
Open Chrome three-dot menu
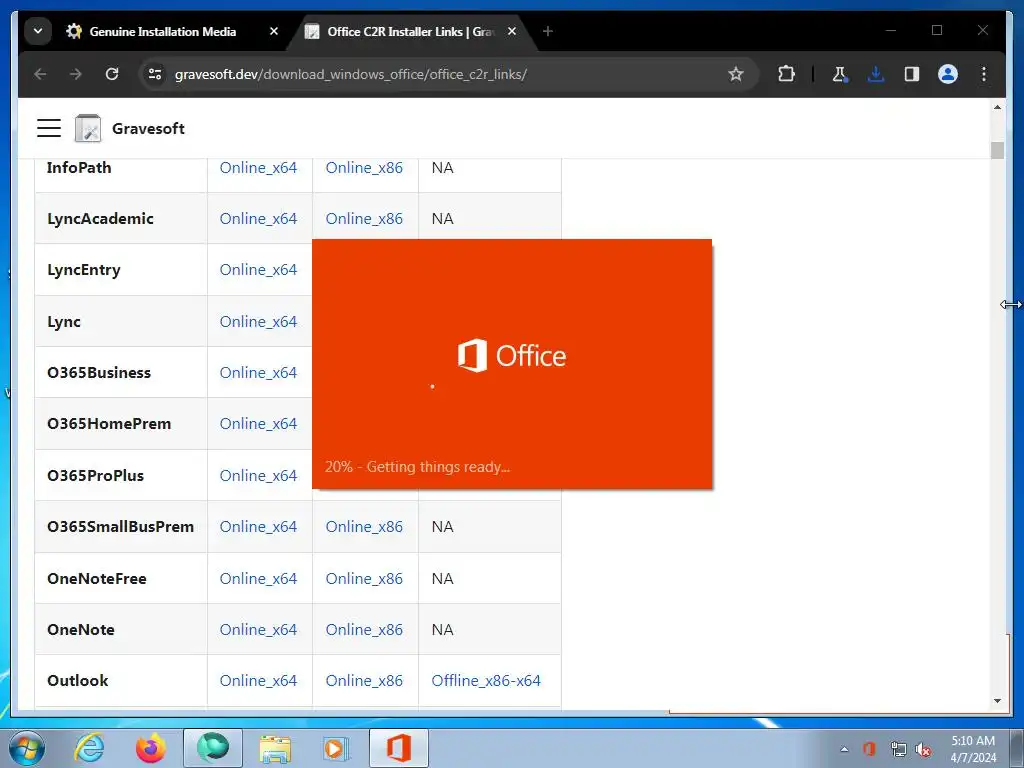[x=984, y=74]
